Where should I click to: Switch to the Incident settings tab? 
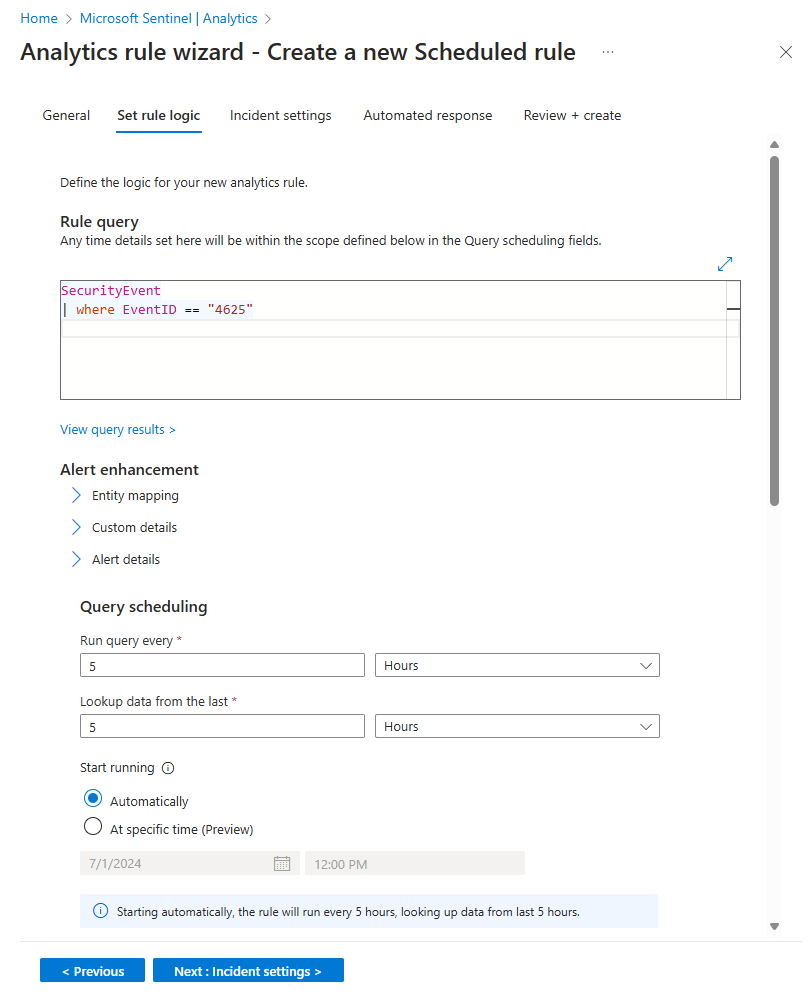280,115
